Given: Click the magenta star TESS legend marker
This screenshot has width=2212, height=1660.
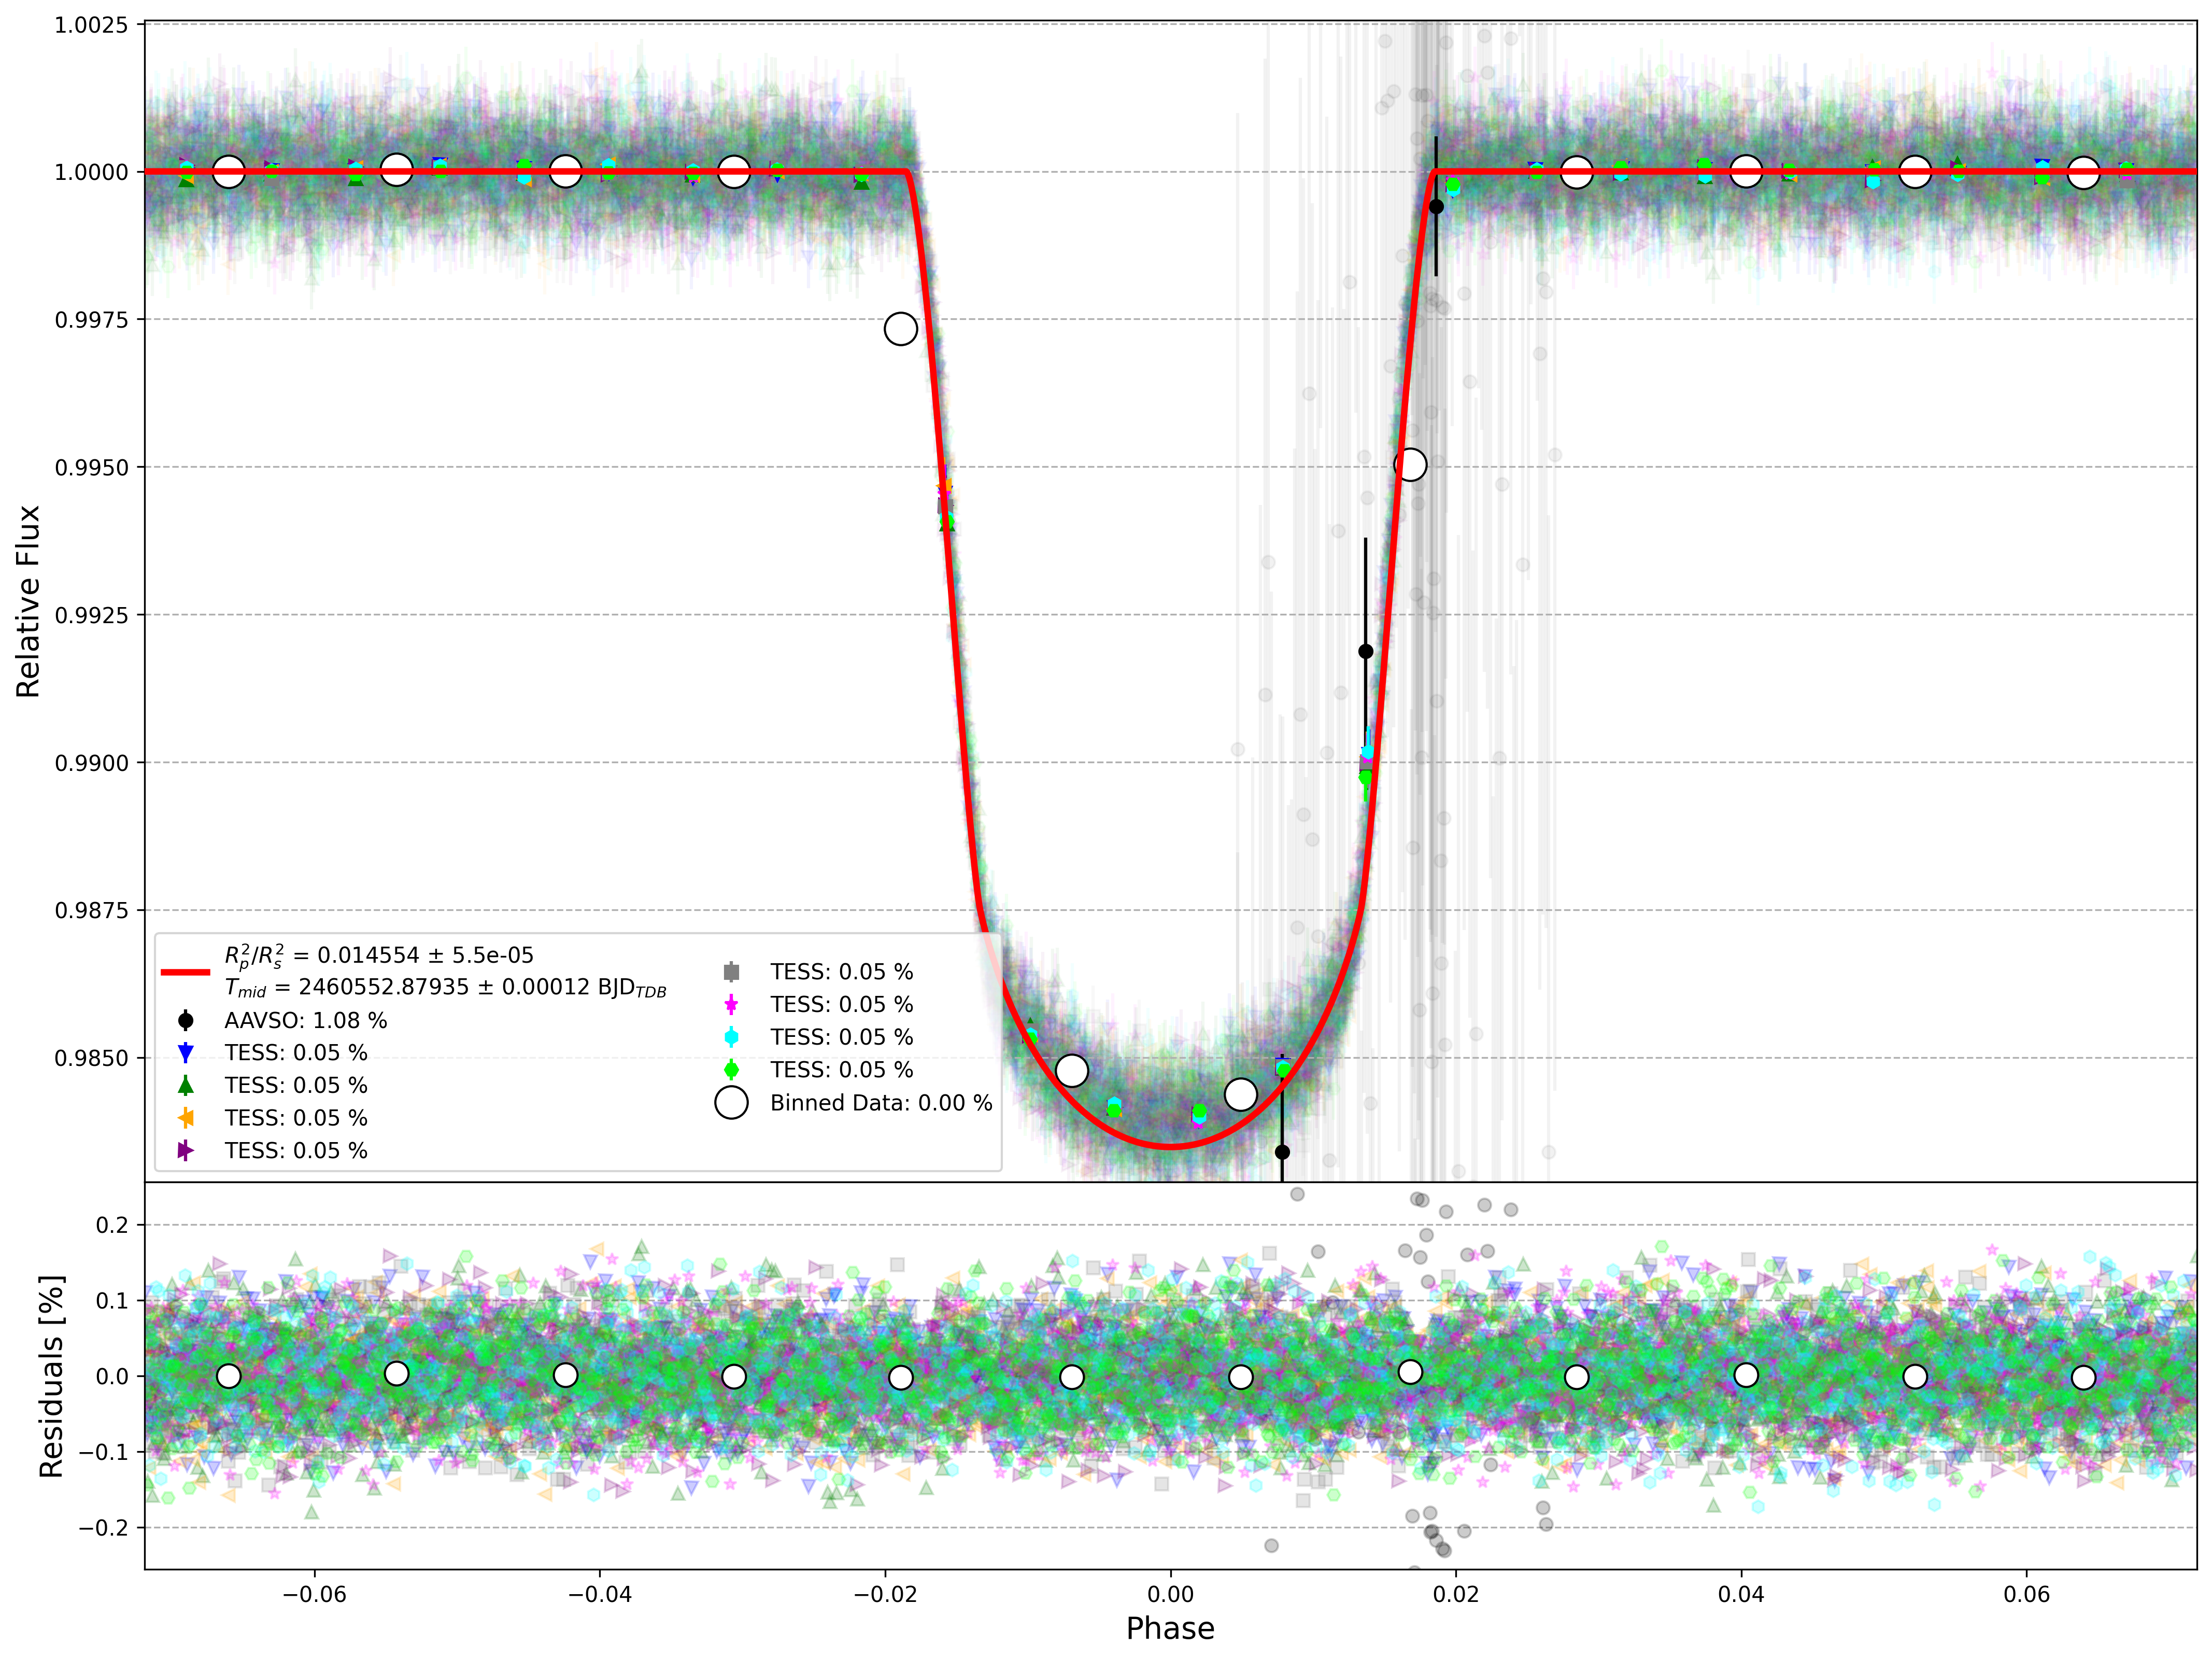Looking at the screenshot, I should click(731, 1004).
